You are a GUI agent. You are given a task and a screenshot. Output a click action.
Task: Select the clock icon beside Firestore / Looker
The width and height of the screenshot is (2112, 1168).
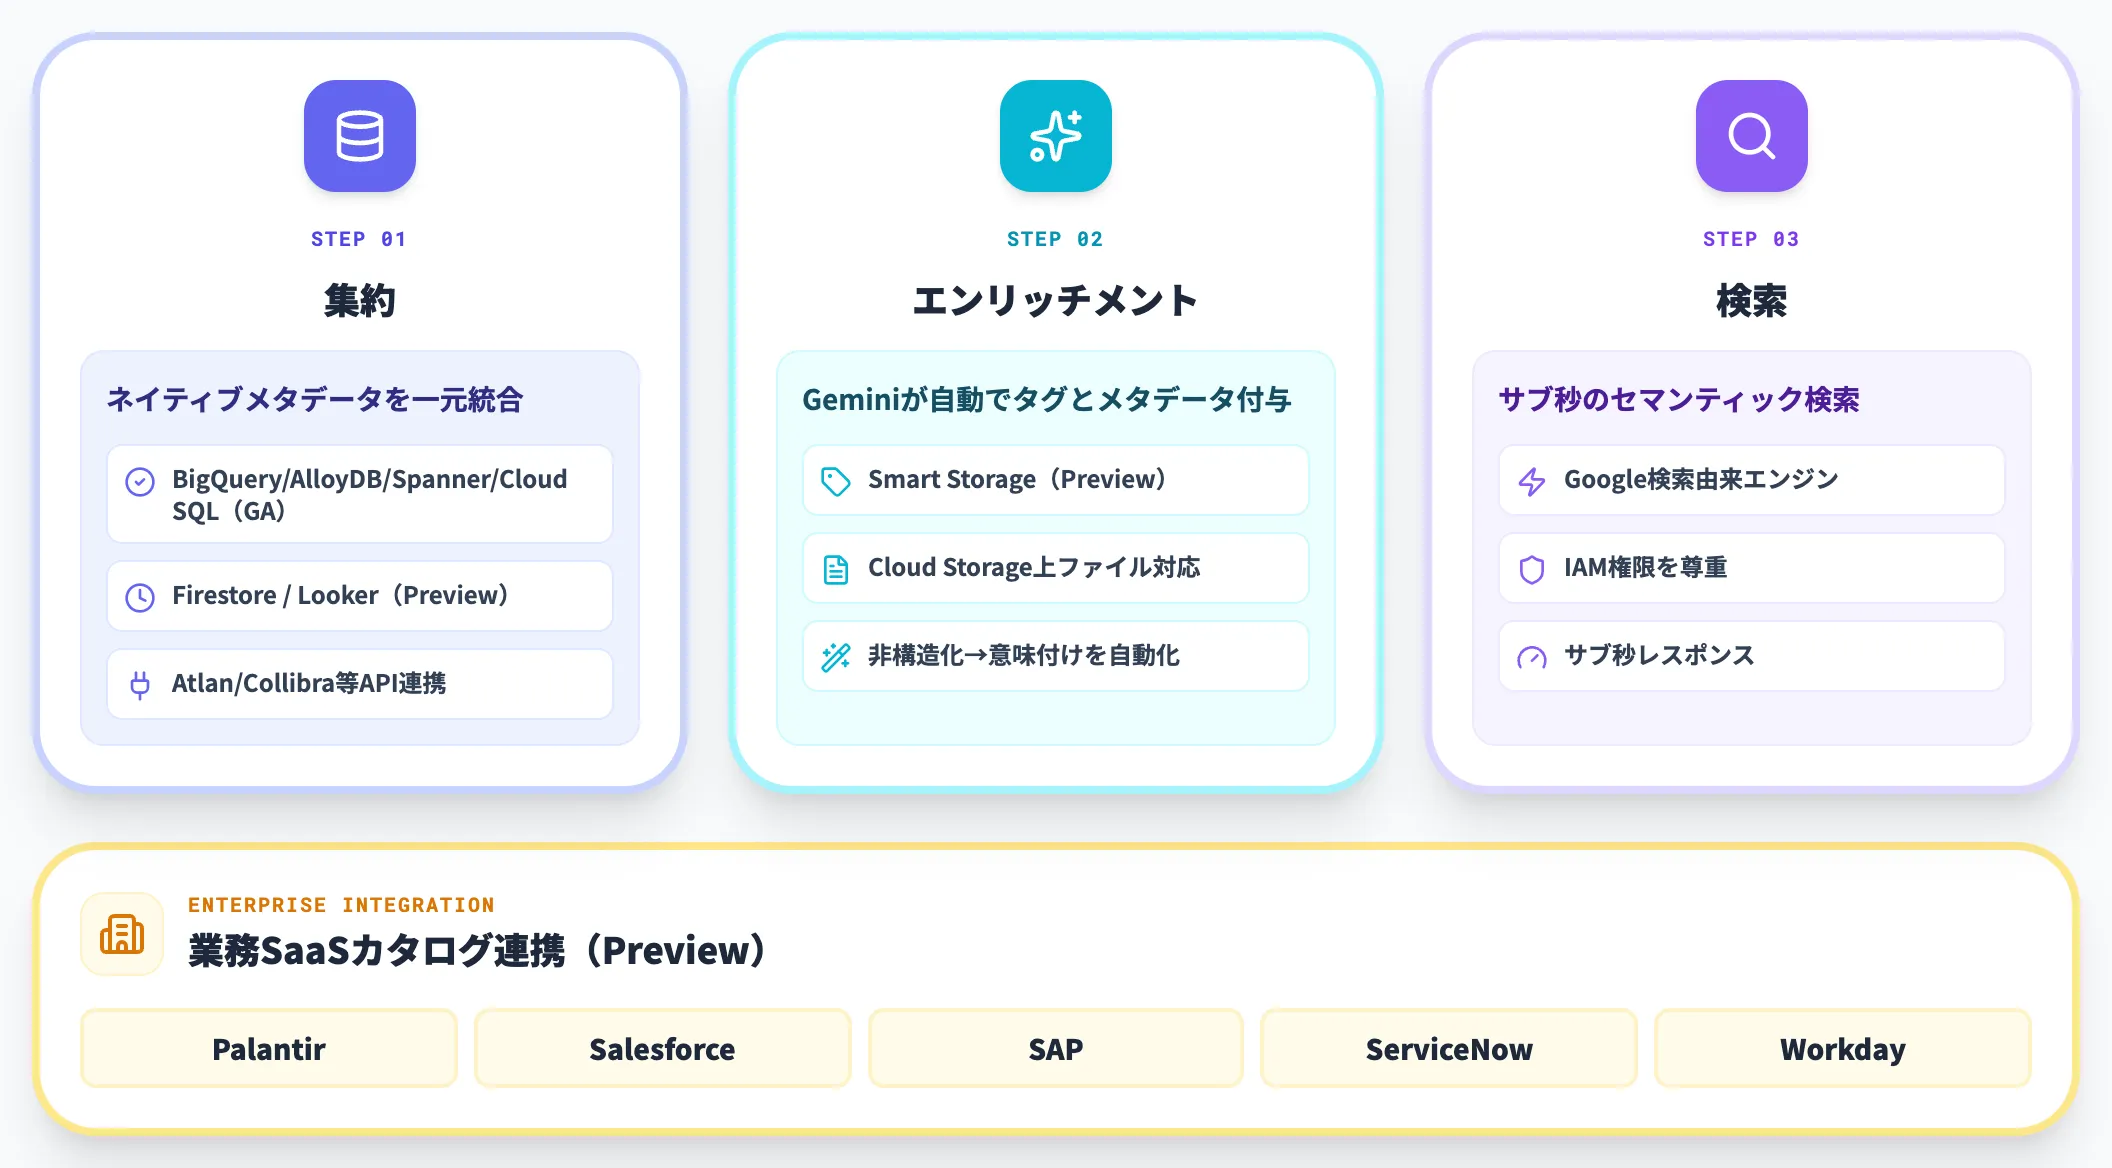pos(140,596)
